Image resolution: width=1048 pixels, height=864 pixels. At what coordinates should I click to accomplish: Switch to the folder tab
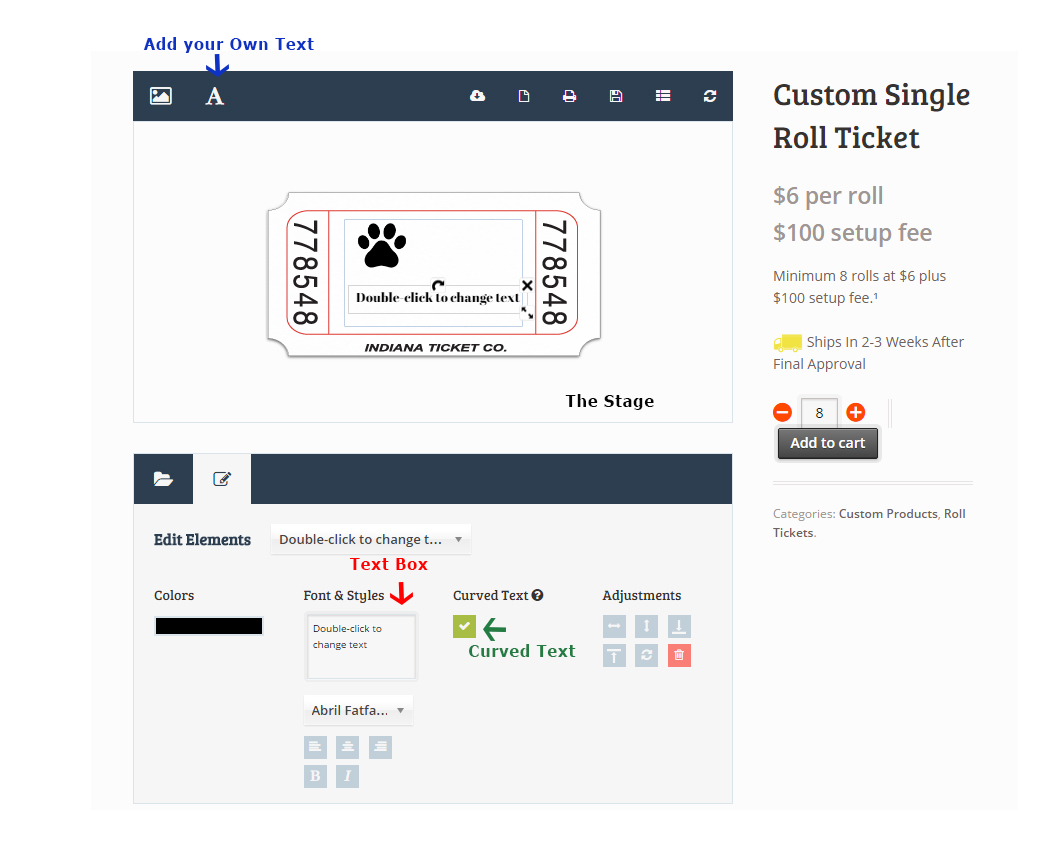[163, 479]
